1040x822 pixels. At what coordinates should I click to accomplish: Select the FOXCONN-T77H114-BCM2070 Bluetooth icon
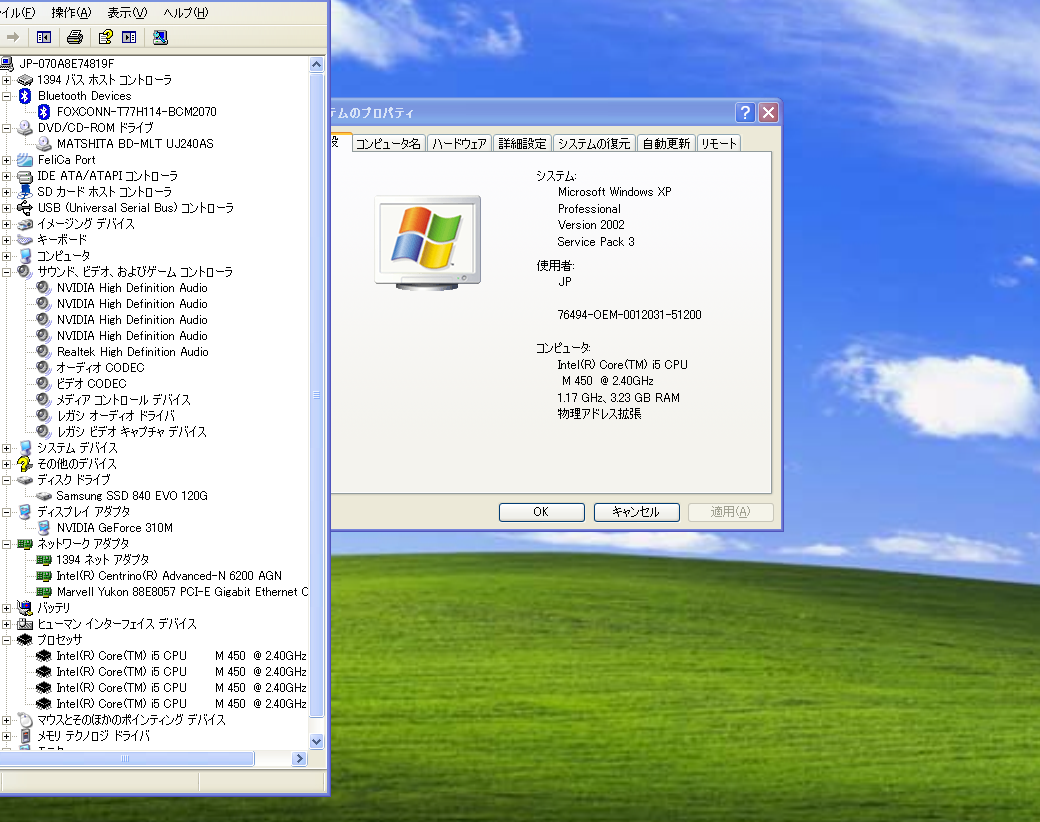tap(44, 112)
